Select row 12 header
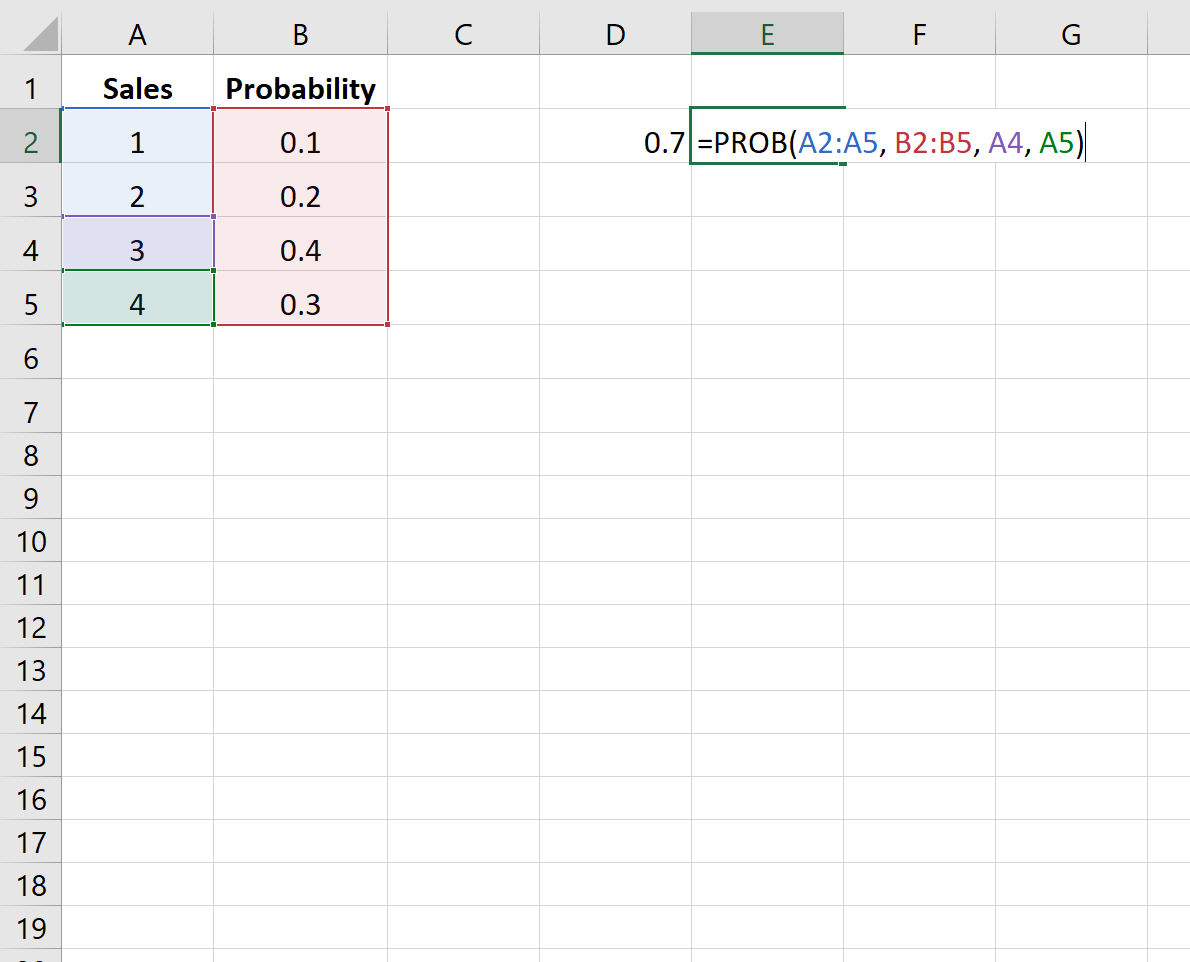The image size is (1190, 962). 30,627
